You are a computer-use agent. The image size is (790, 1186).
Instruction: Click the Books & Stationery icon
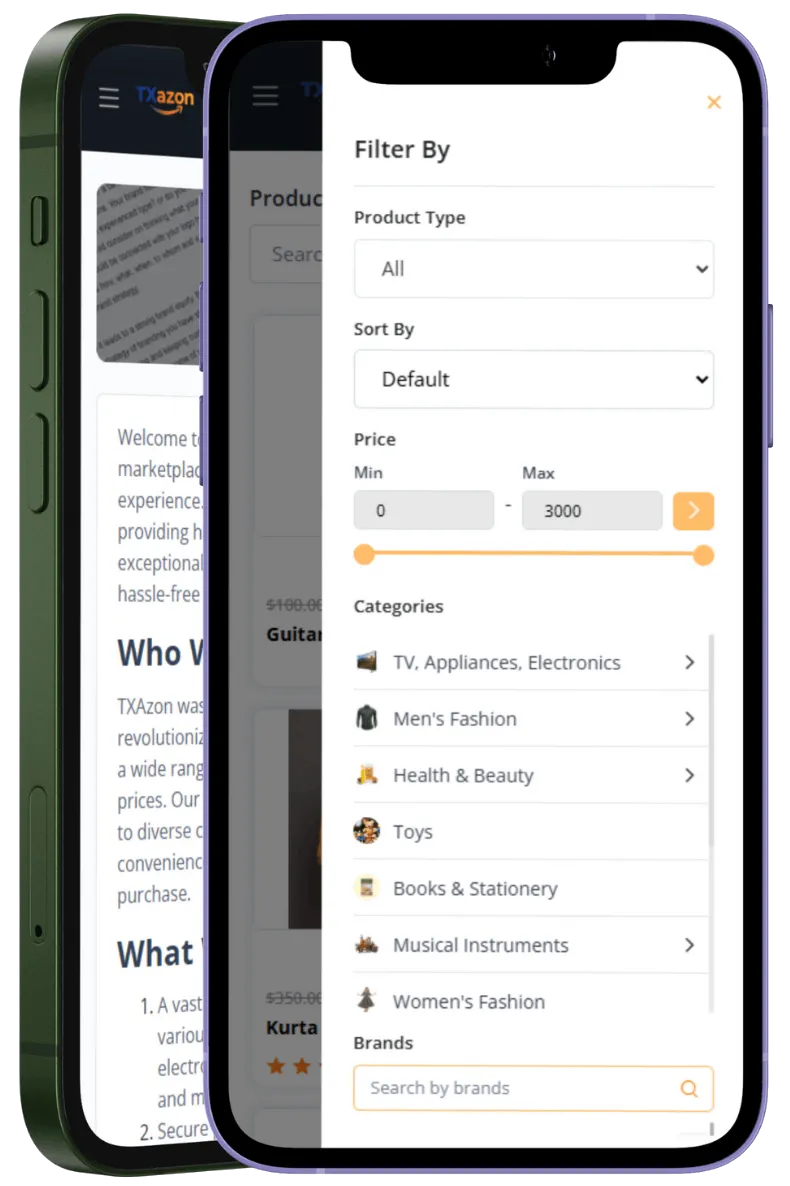coord(366,887)
